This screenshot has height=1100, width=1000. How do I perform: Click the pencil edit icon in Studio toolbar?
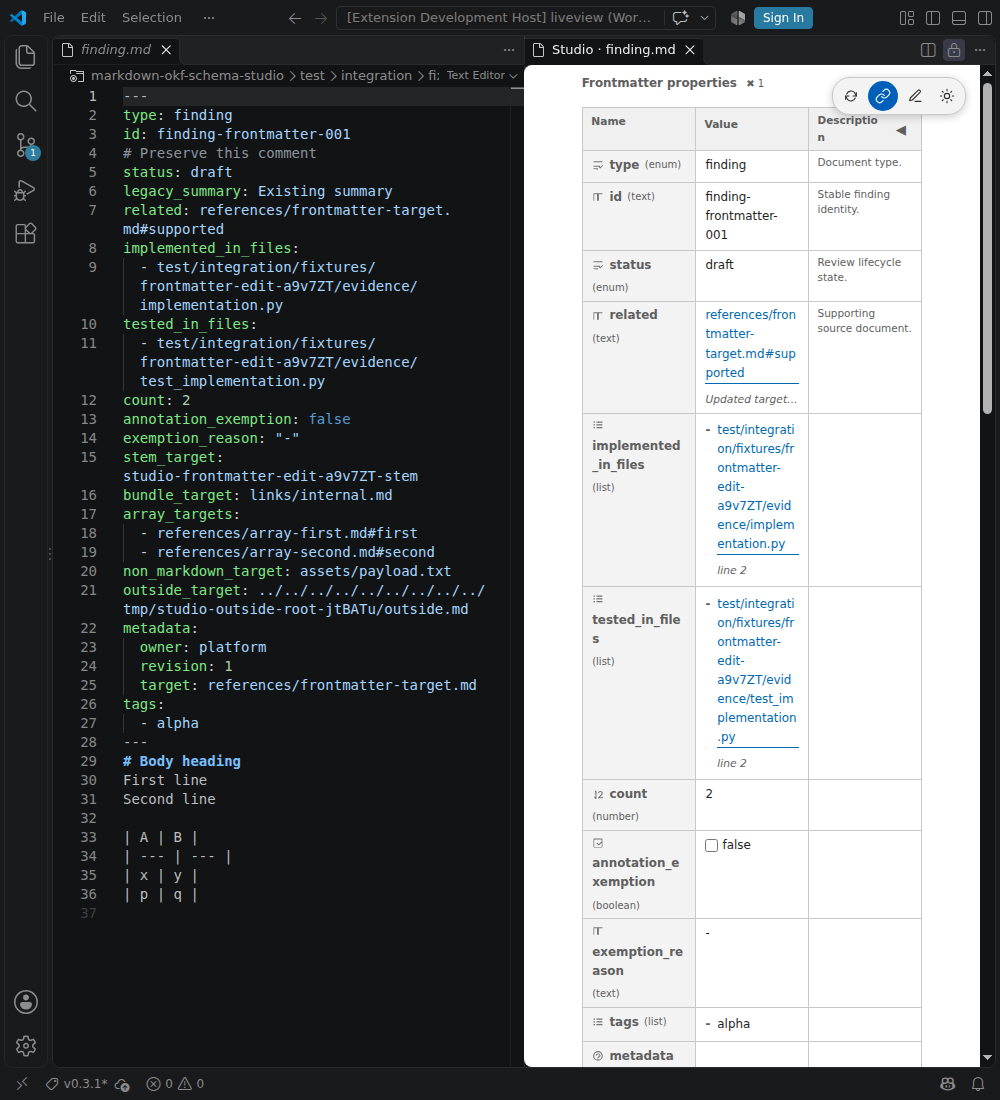[915, 96]
